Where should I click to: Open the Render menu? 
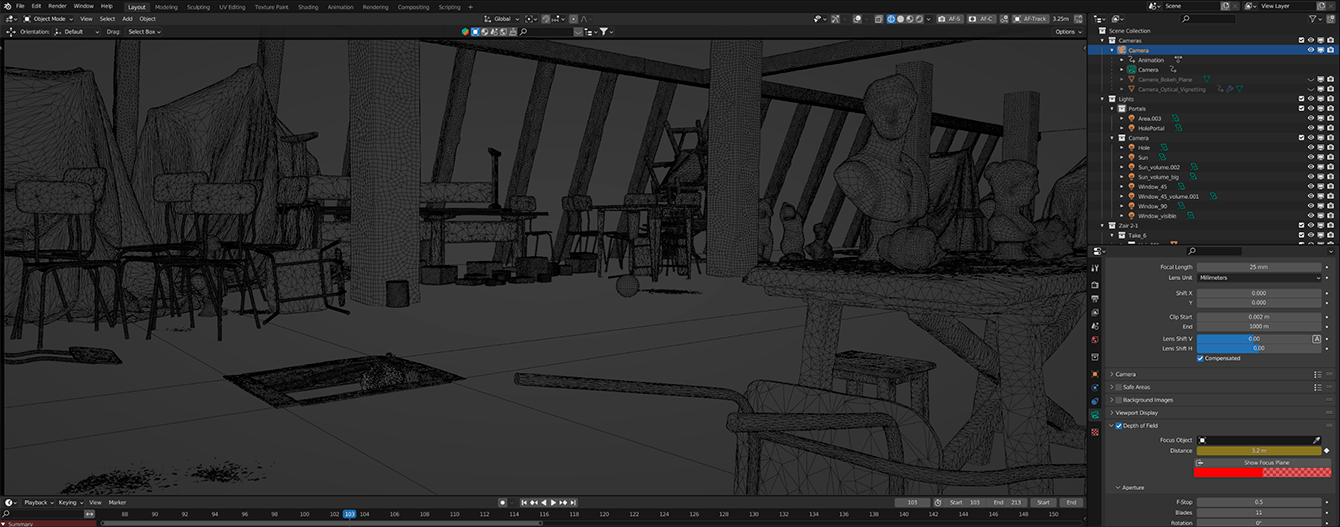click(x=57, y=6)
